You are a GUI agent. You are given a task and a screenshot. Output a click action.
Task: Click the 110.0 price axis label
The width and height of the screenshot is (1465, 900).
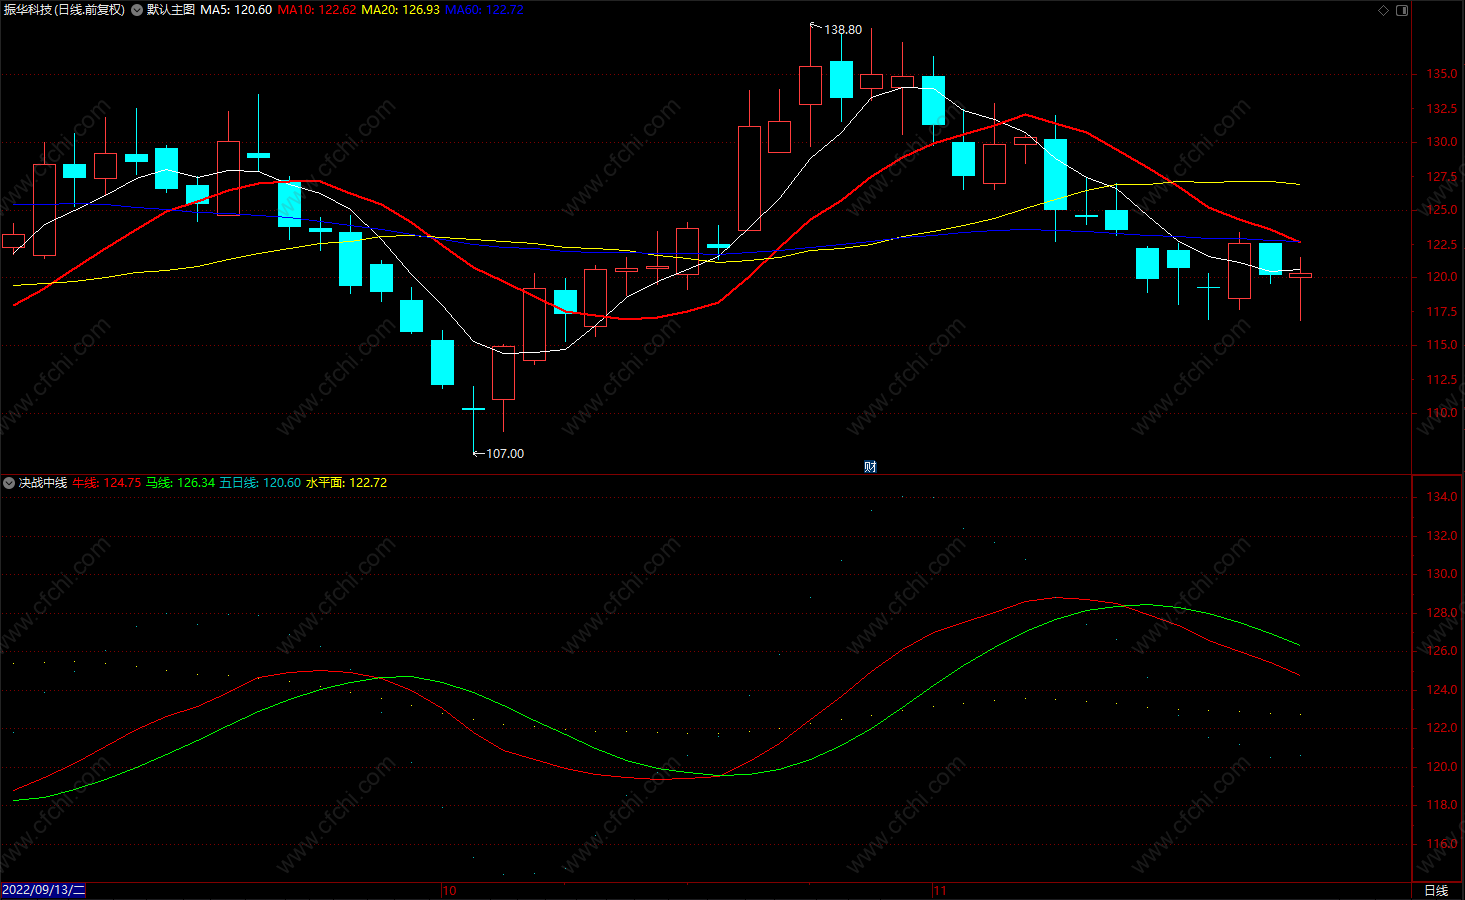click(1441, 412)
